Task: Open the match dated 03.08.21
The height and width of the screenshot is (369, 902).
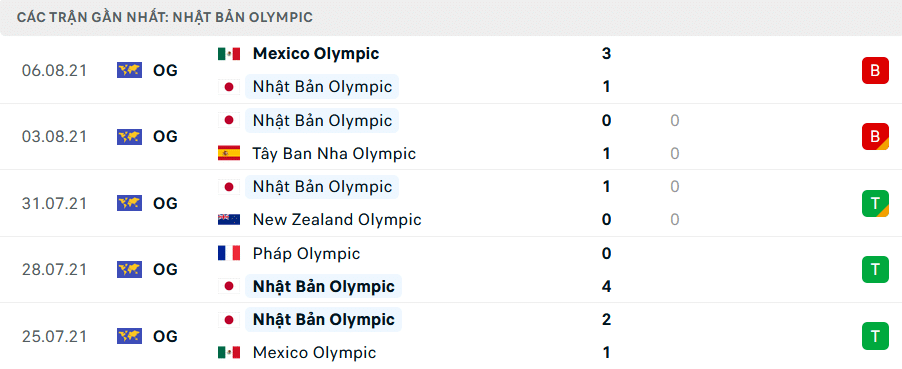Action: tap(451, 137)
